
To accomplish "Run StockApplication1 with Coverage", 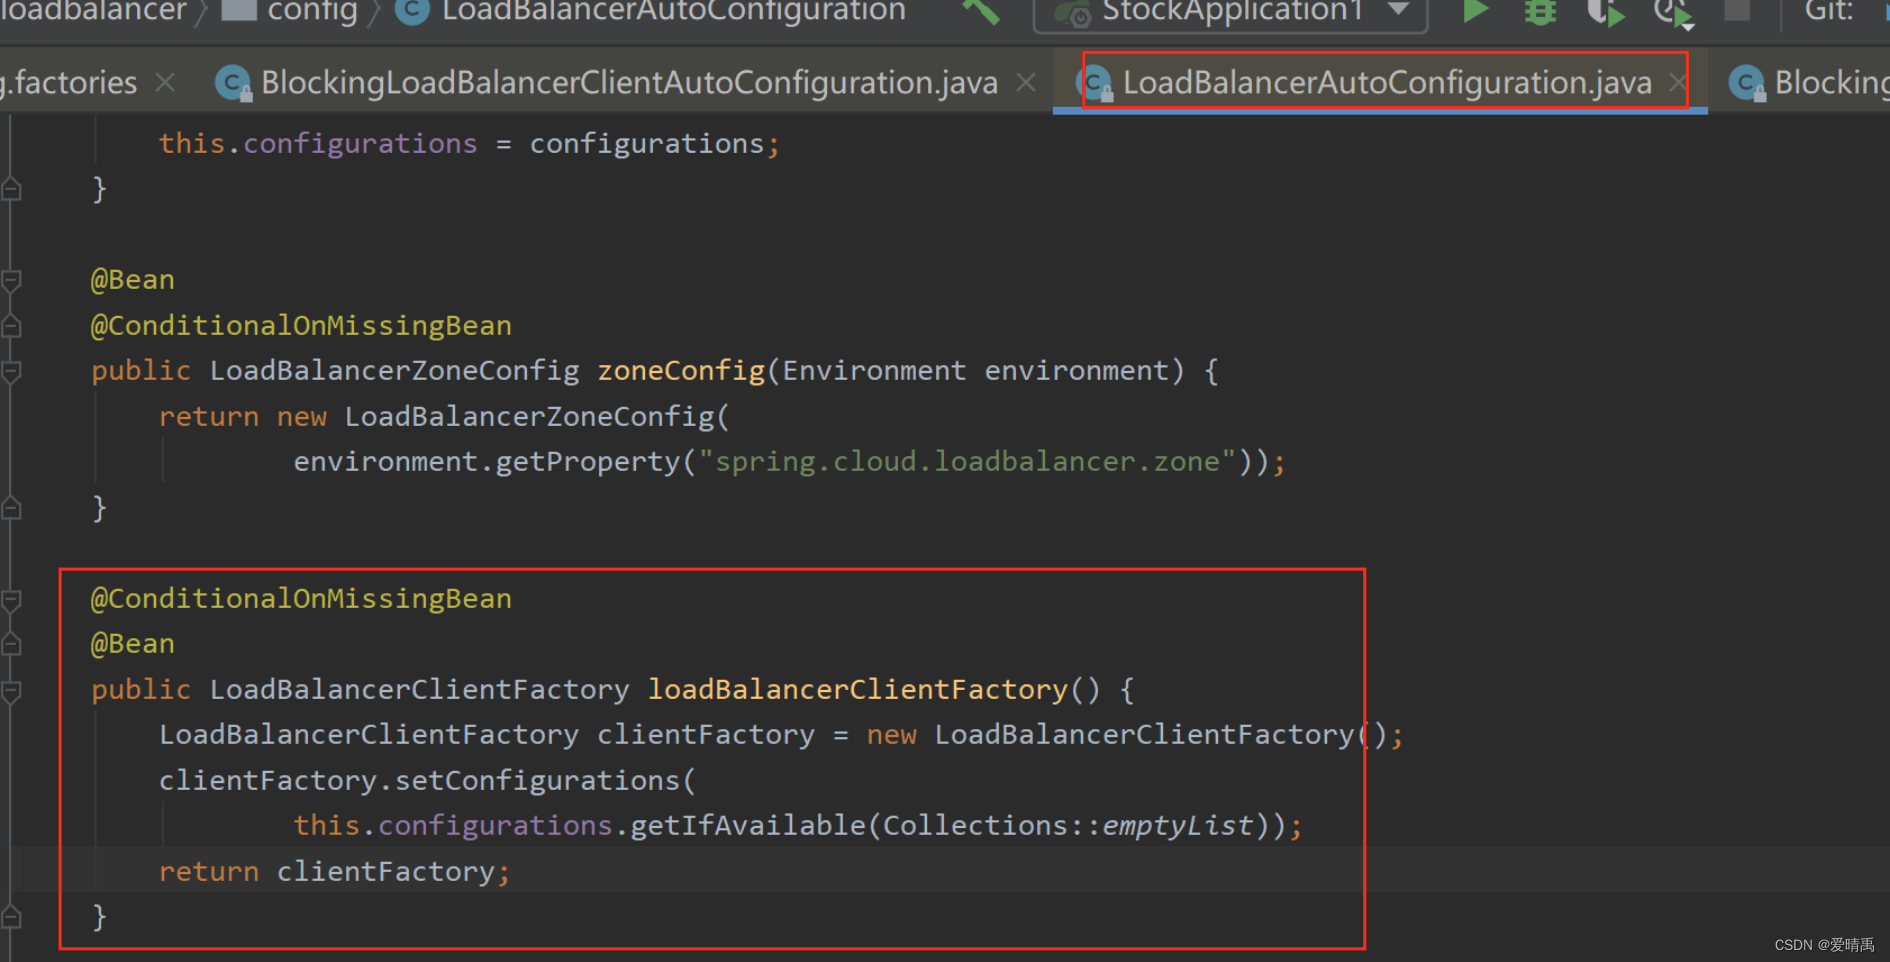I will pyautogui.click(x=1604, y=13).
